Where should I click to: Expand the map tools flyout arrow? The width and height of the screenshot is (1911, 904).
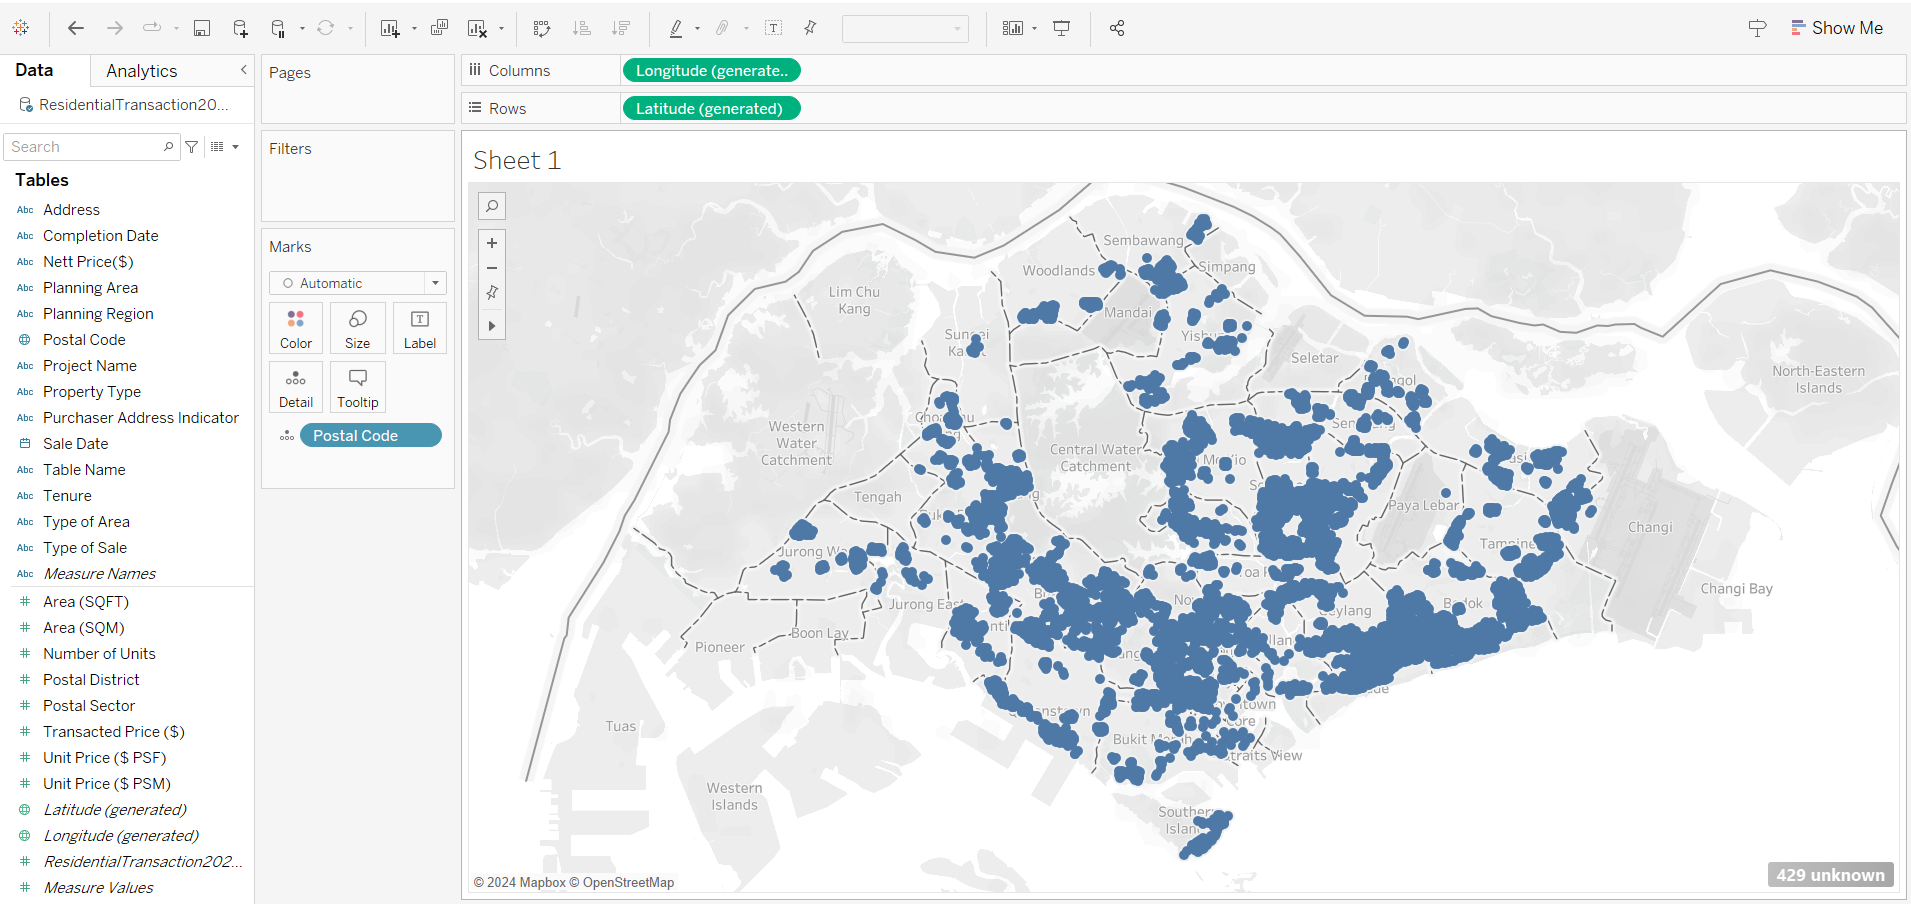pyautogui.click(x=492, y=326)
